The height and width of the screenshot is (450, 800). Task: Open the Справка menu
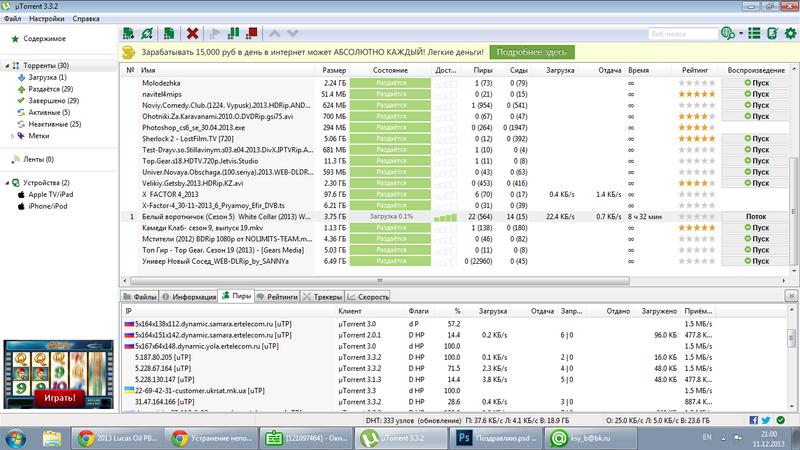coord(86,19)
